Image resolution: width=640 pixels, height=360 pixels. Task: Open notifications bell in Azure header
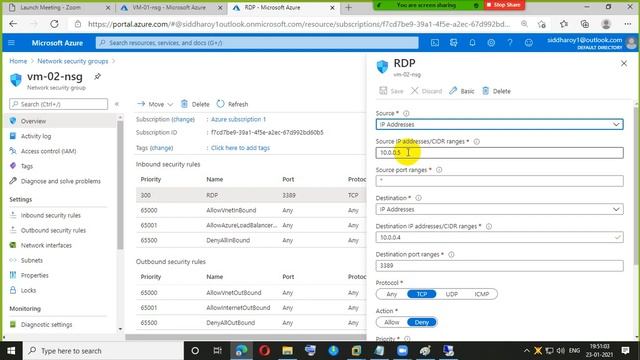472,43
